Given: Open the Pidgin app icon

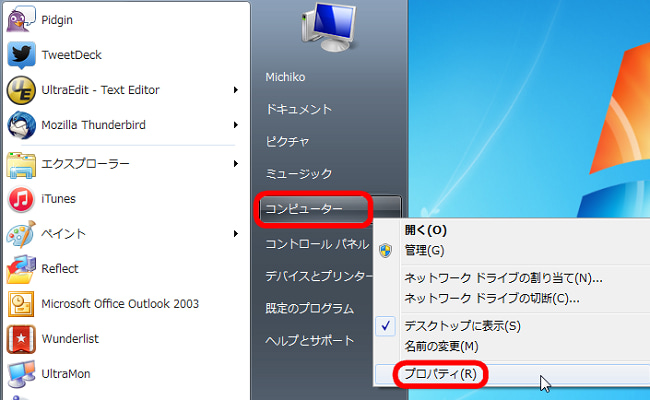Looking at the screenshot, I should click(x=21, y=19).
